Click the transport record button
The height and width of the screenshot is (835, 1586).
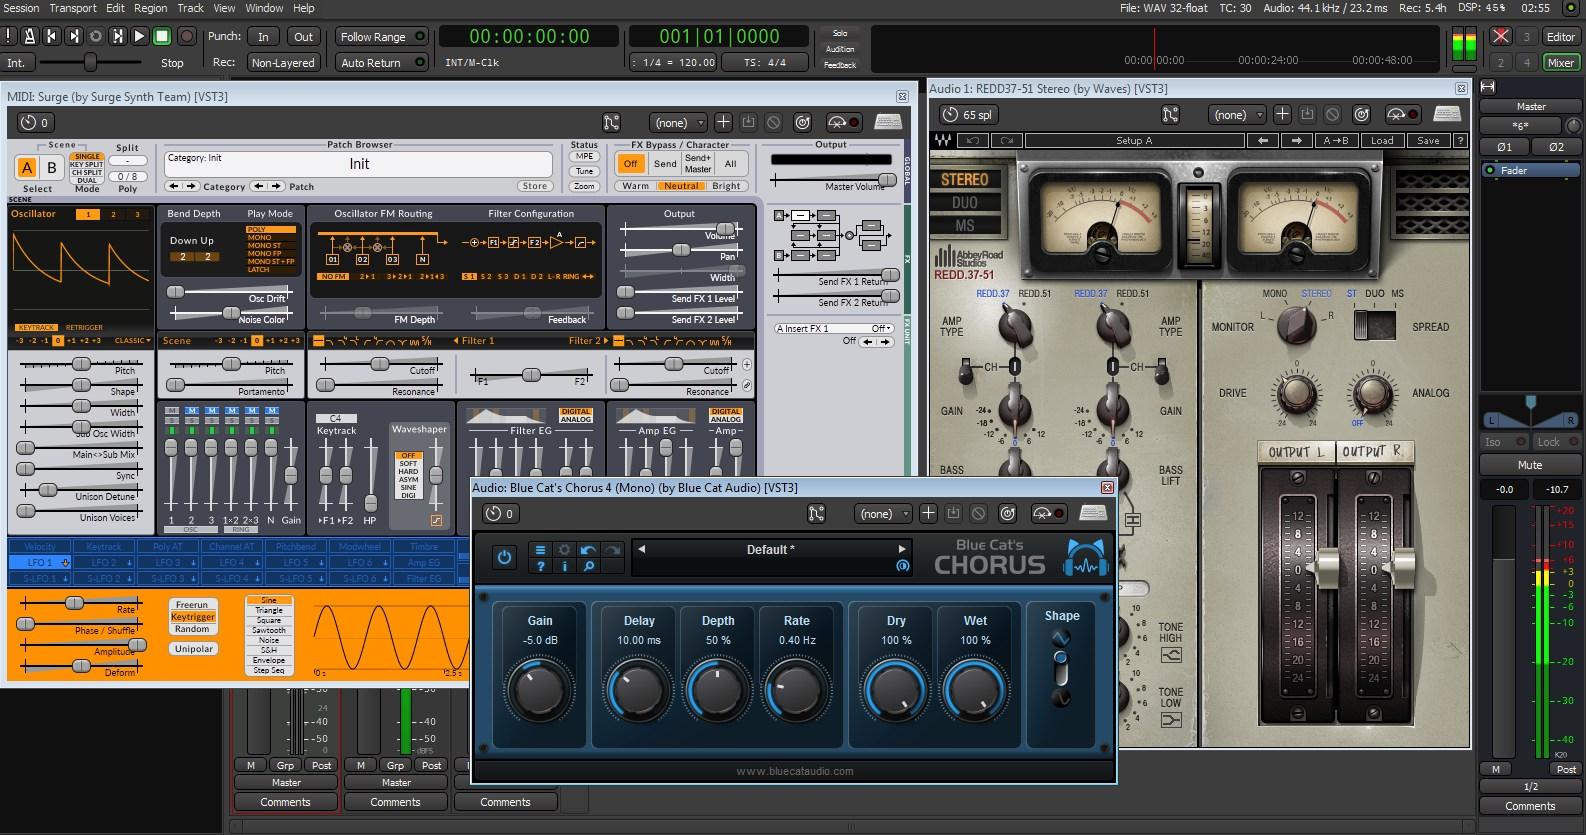tap(186, 36)
